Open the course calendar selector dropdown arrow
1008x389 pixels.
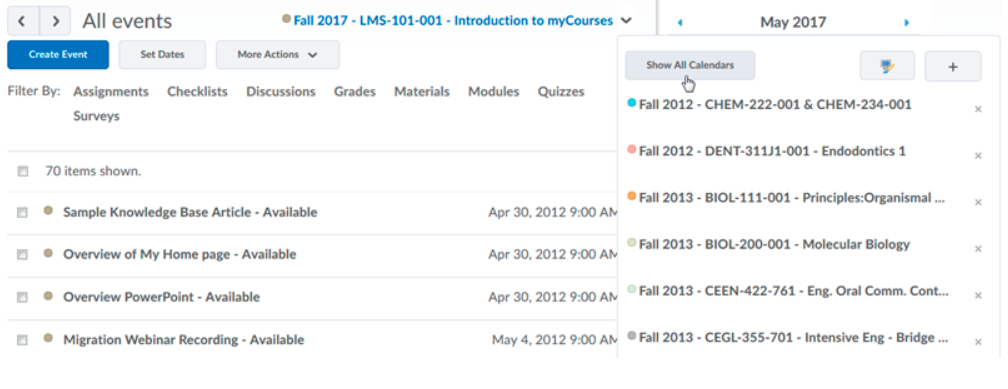coord(627,21)
